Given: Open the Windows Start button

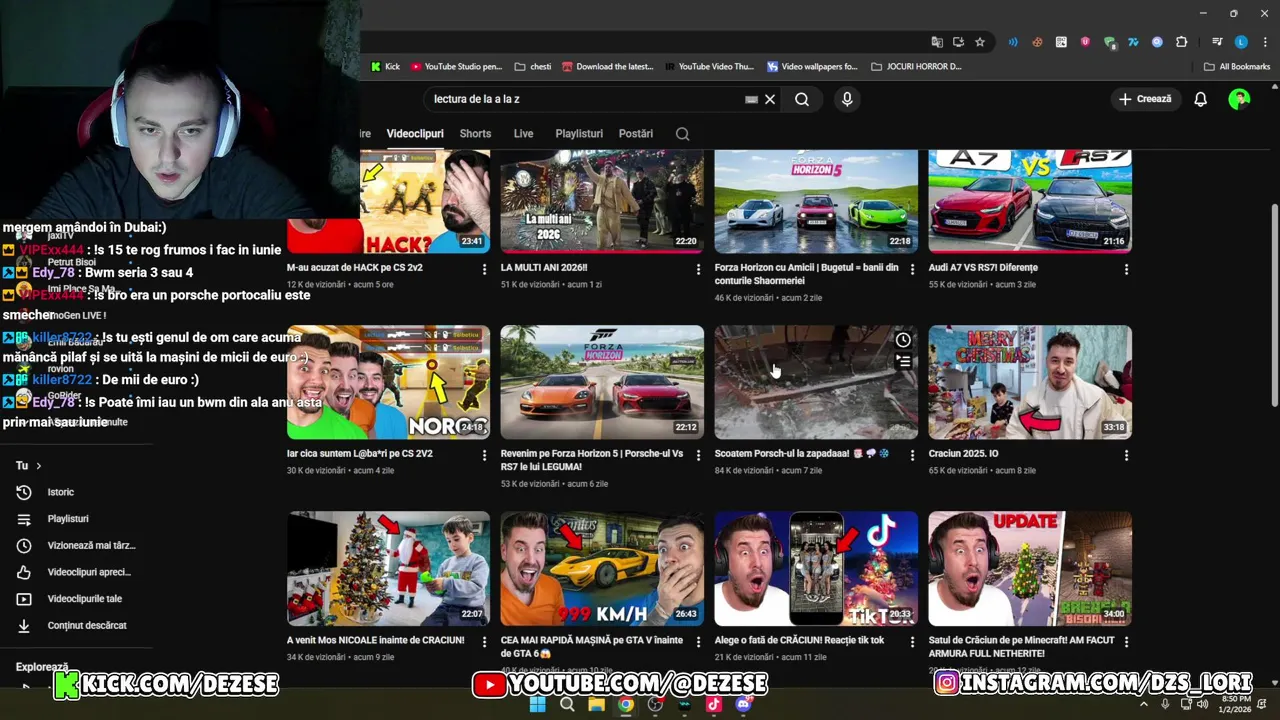Looking at the screenshot, I should point(537,704).
